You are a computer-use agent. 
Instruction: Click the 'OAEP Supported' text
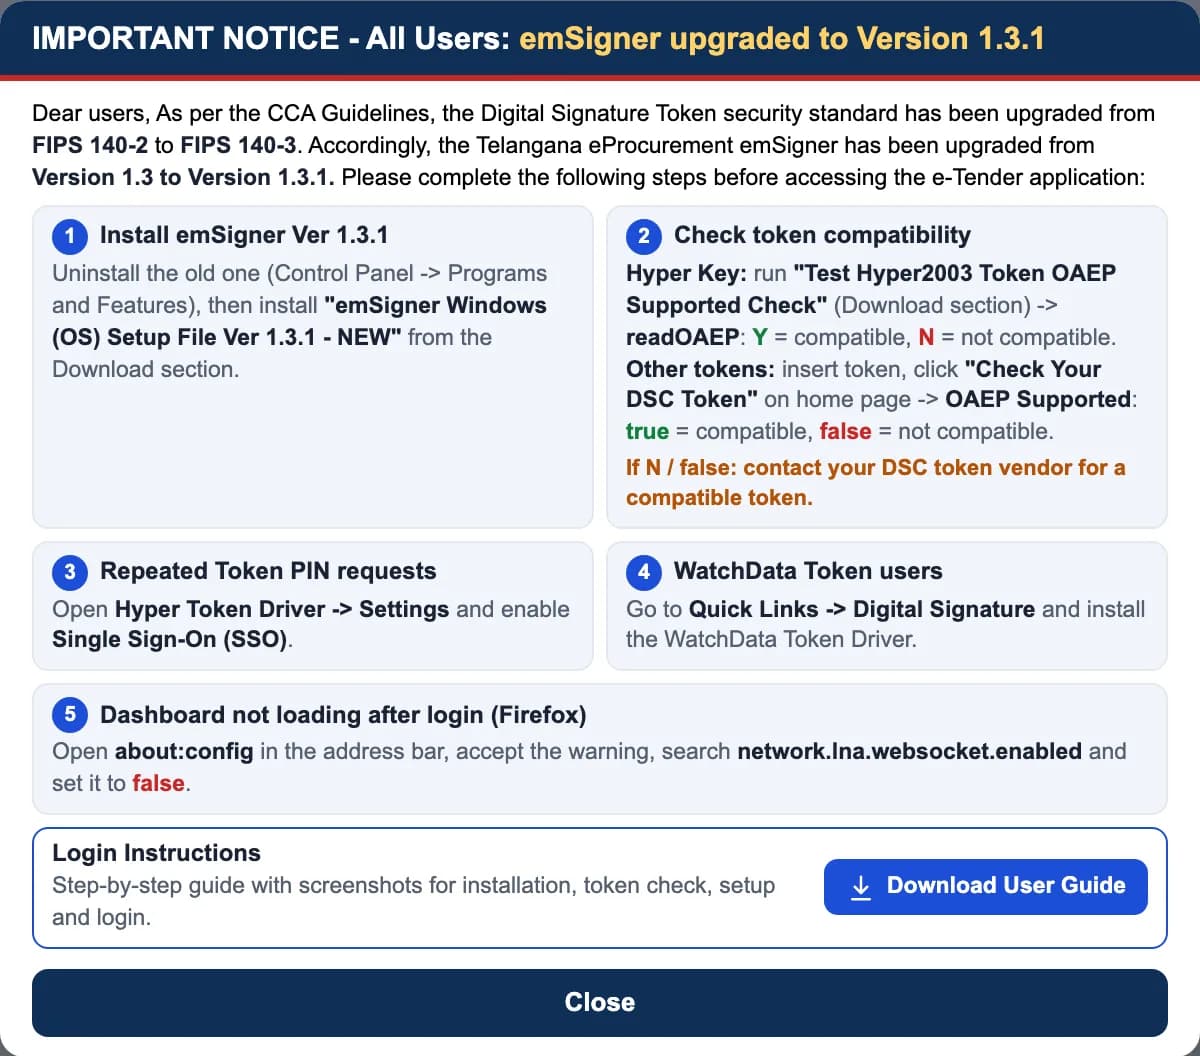1038,399
